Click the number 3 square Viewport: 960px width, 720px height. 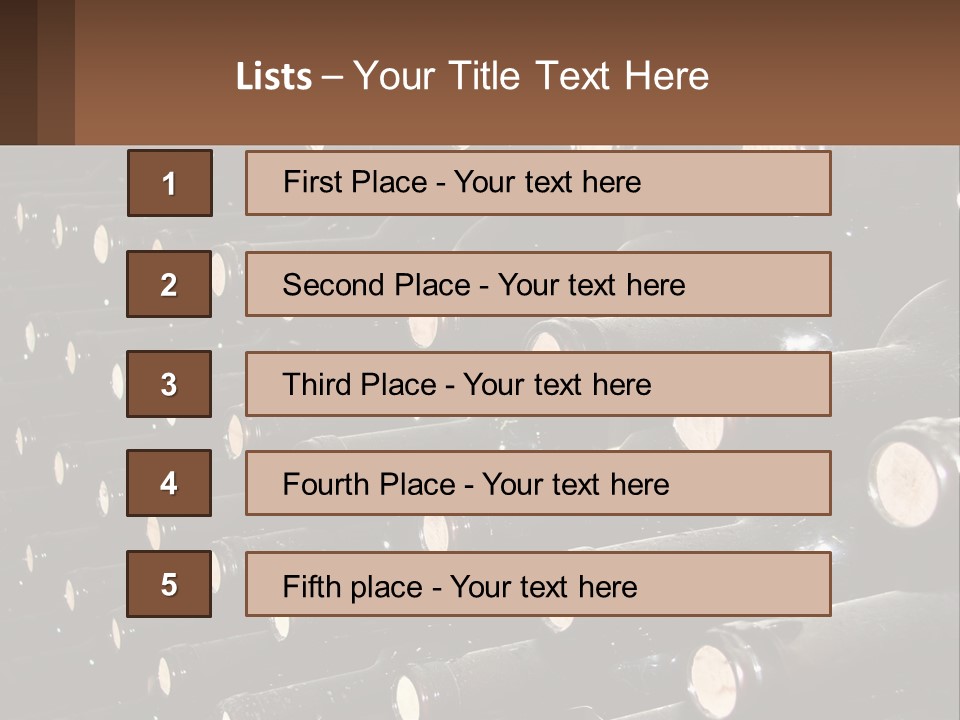[169, 384]
